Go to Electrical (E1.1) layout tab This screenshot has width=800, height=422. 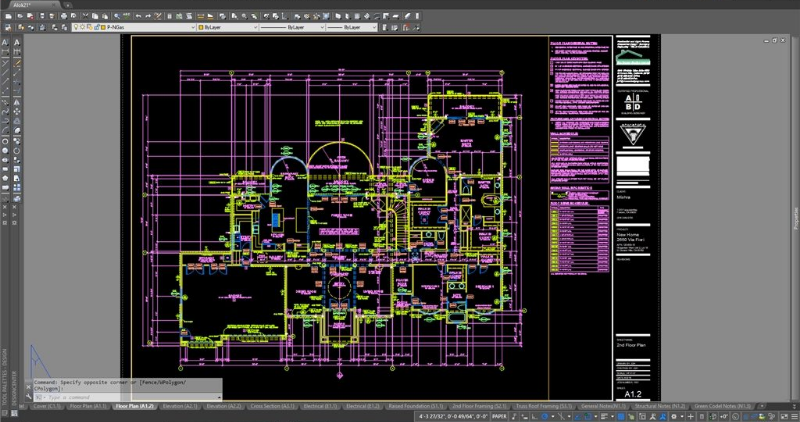click(320, 406)
